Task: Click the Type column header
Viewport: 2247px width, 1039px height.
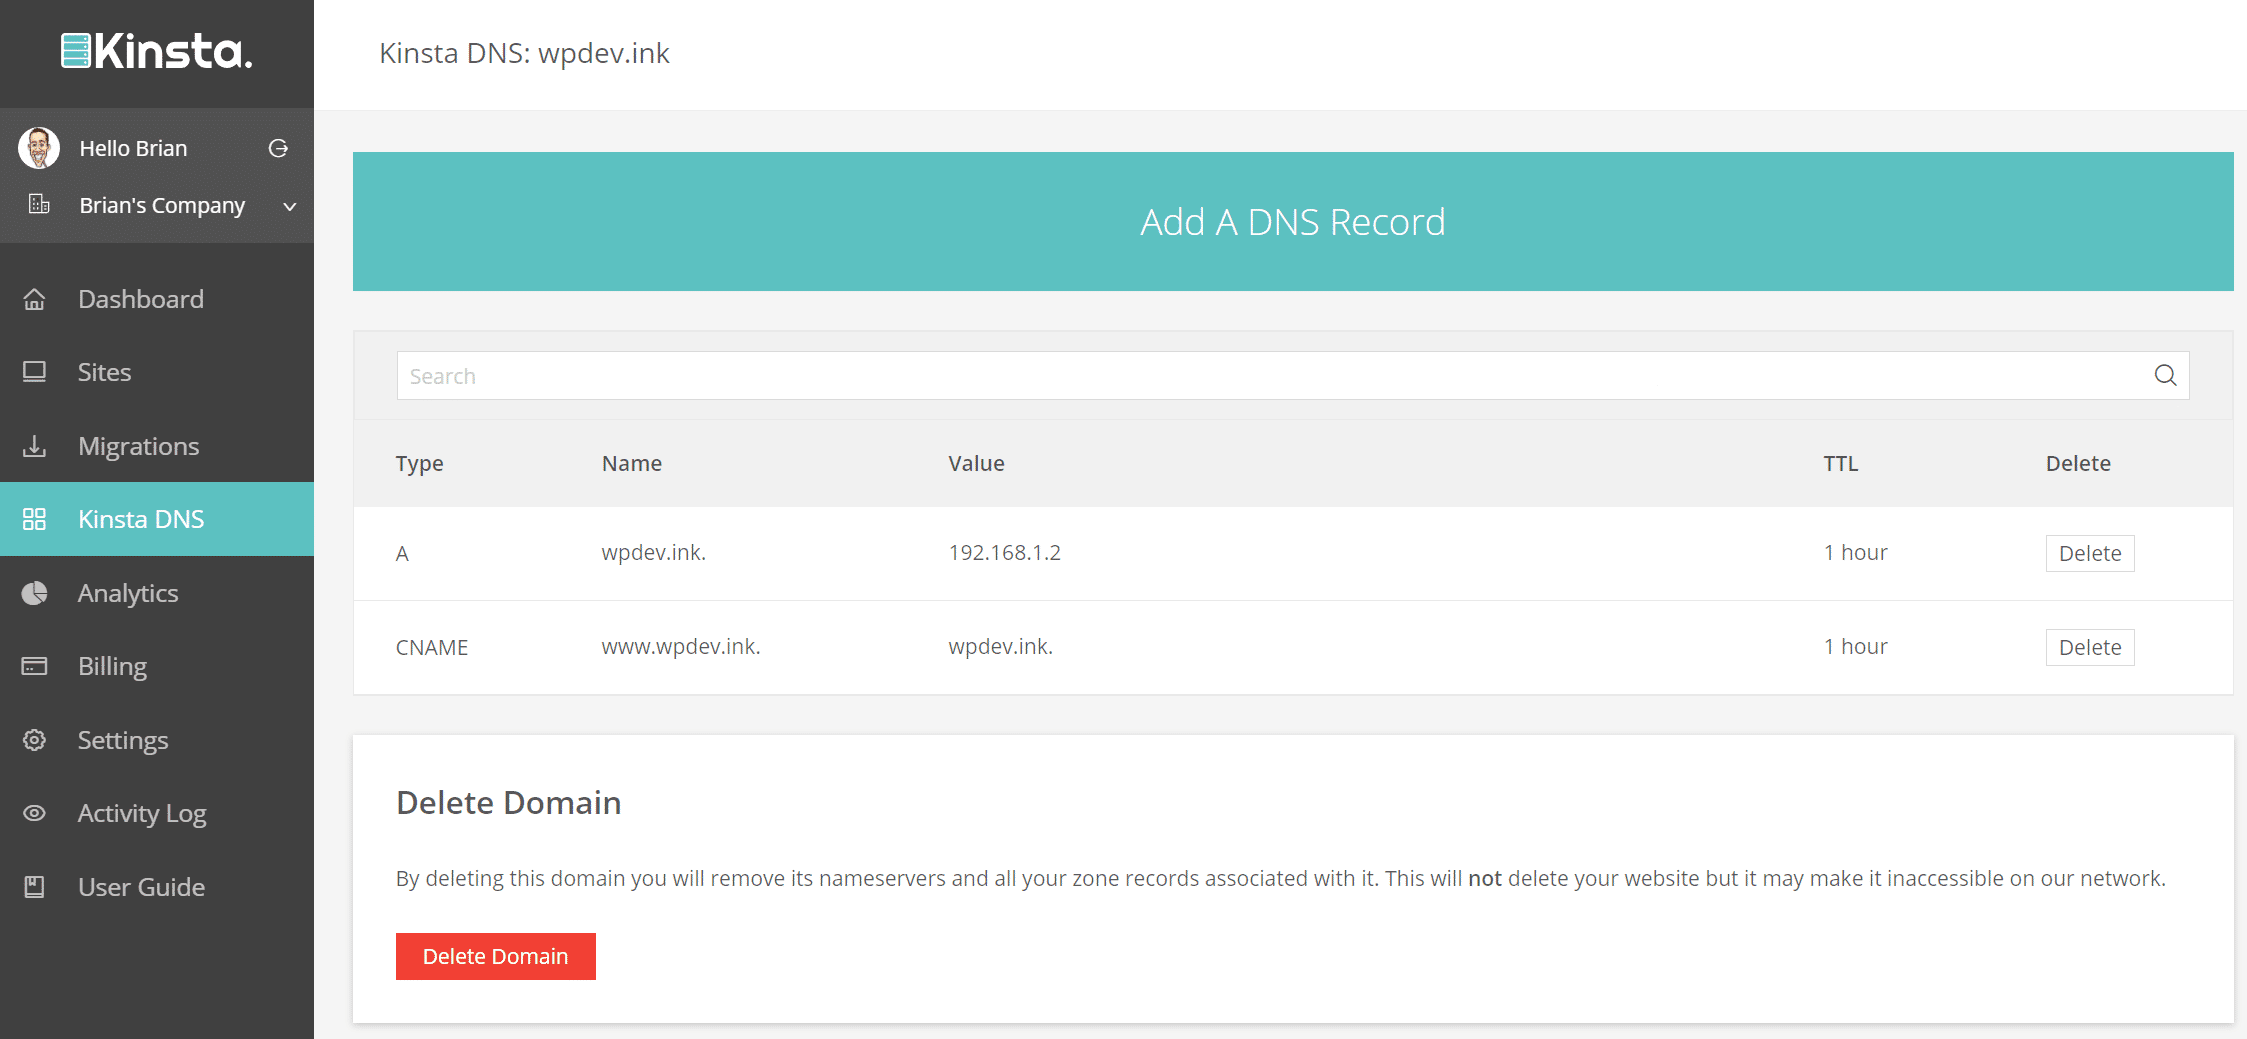Action: click(419, 463)
